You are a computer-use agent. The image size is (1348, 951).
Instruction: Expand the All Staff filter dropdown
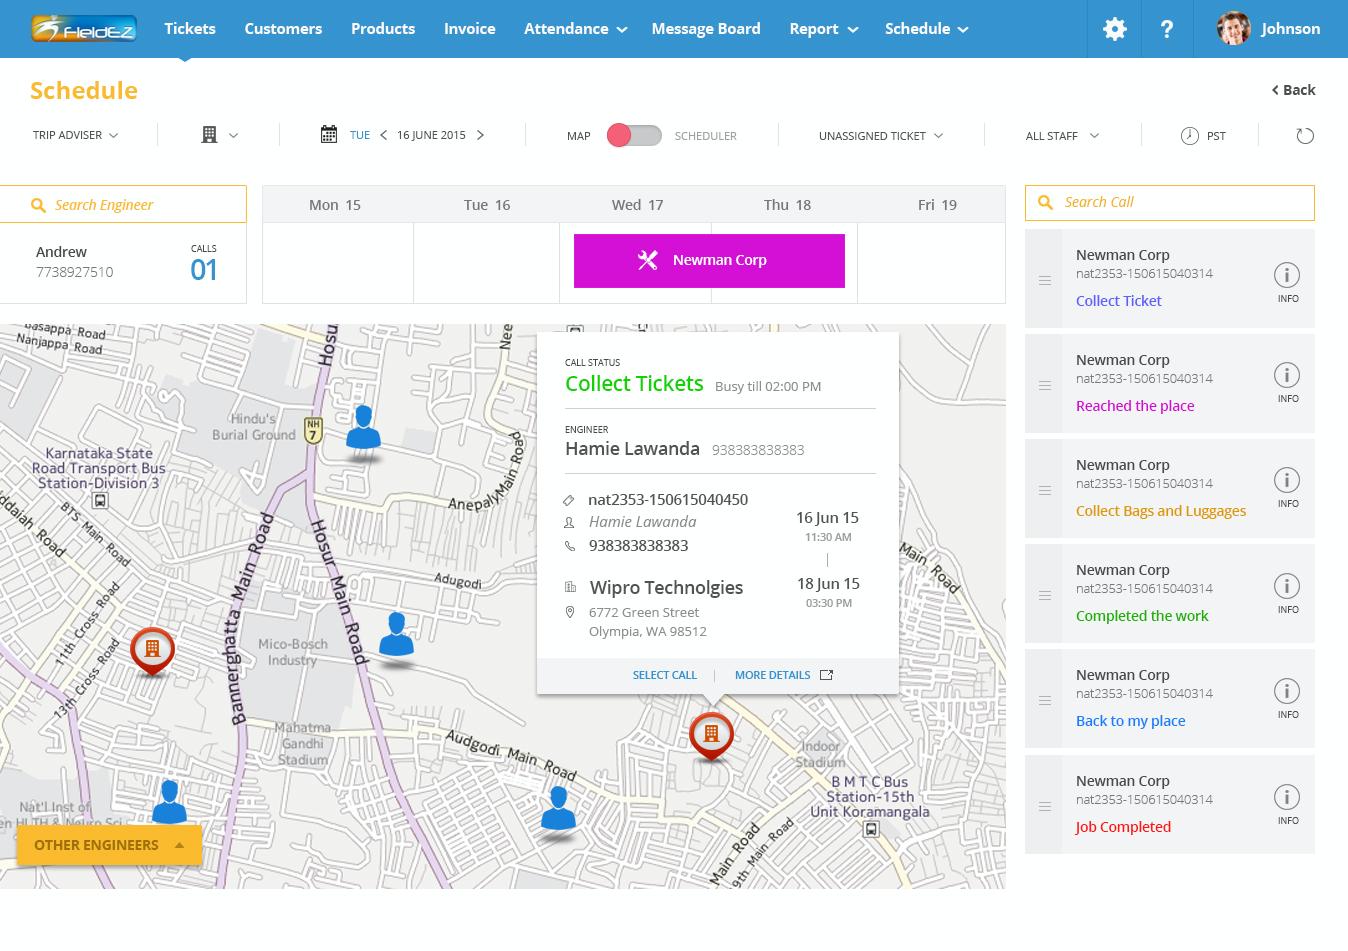click(x=1062, y=136)
